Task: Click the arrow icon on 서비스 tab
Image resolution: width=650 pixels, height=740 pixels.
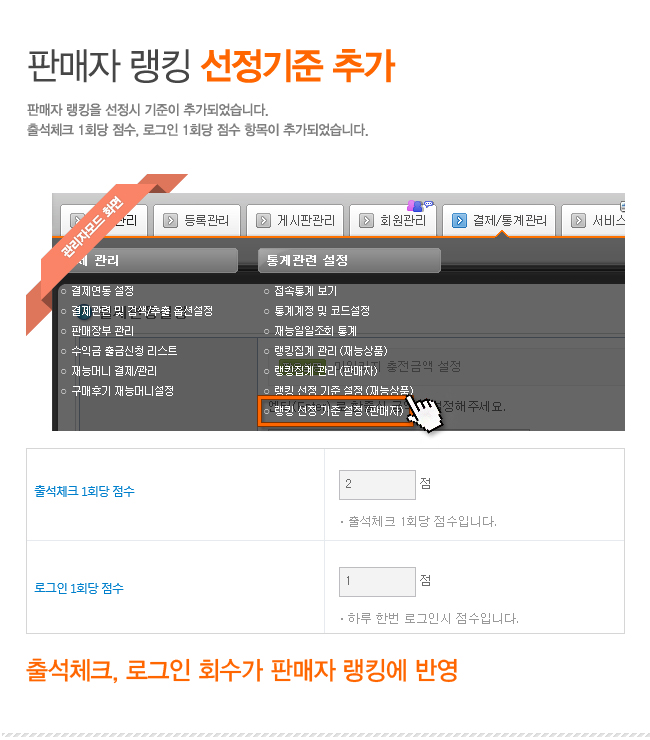Action: (578, 220)
